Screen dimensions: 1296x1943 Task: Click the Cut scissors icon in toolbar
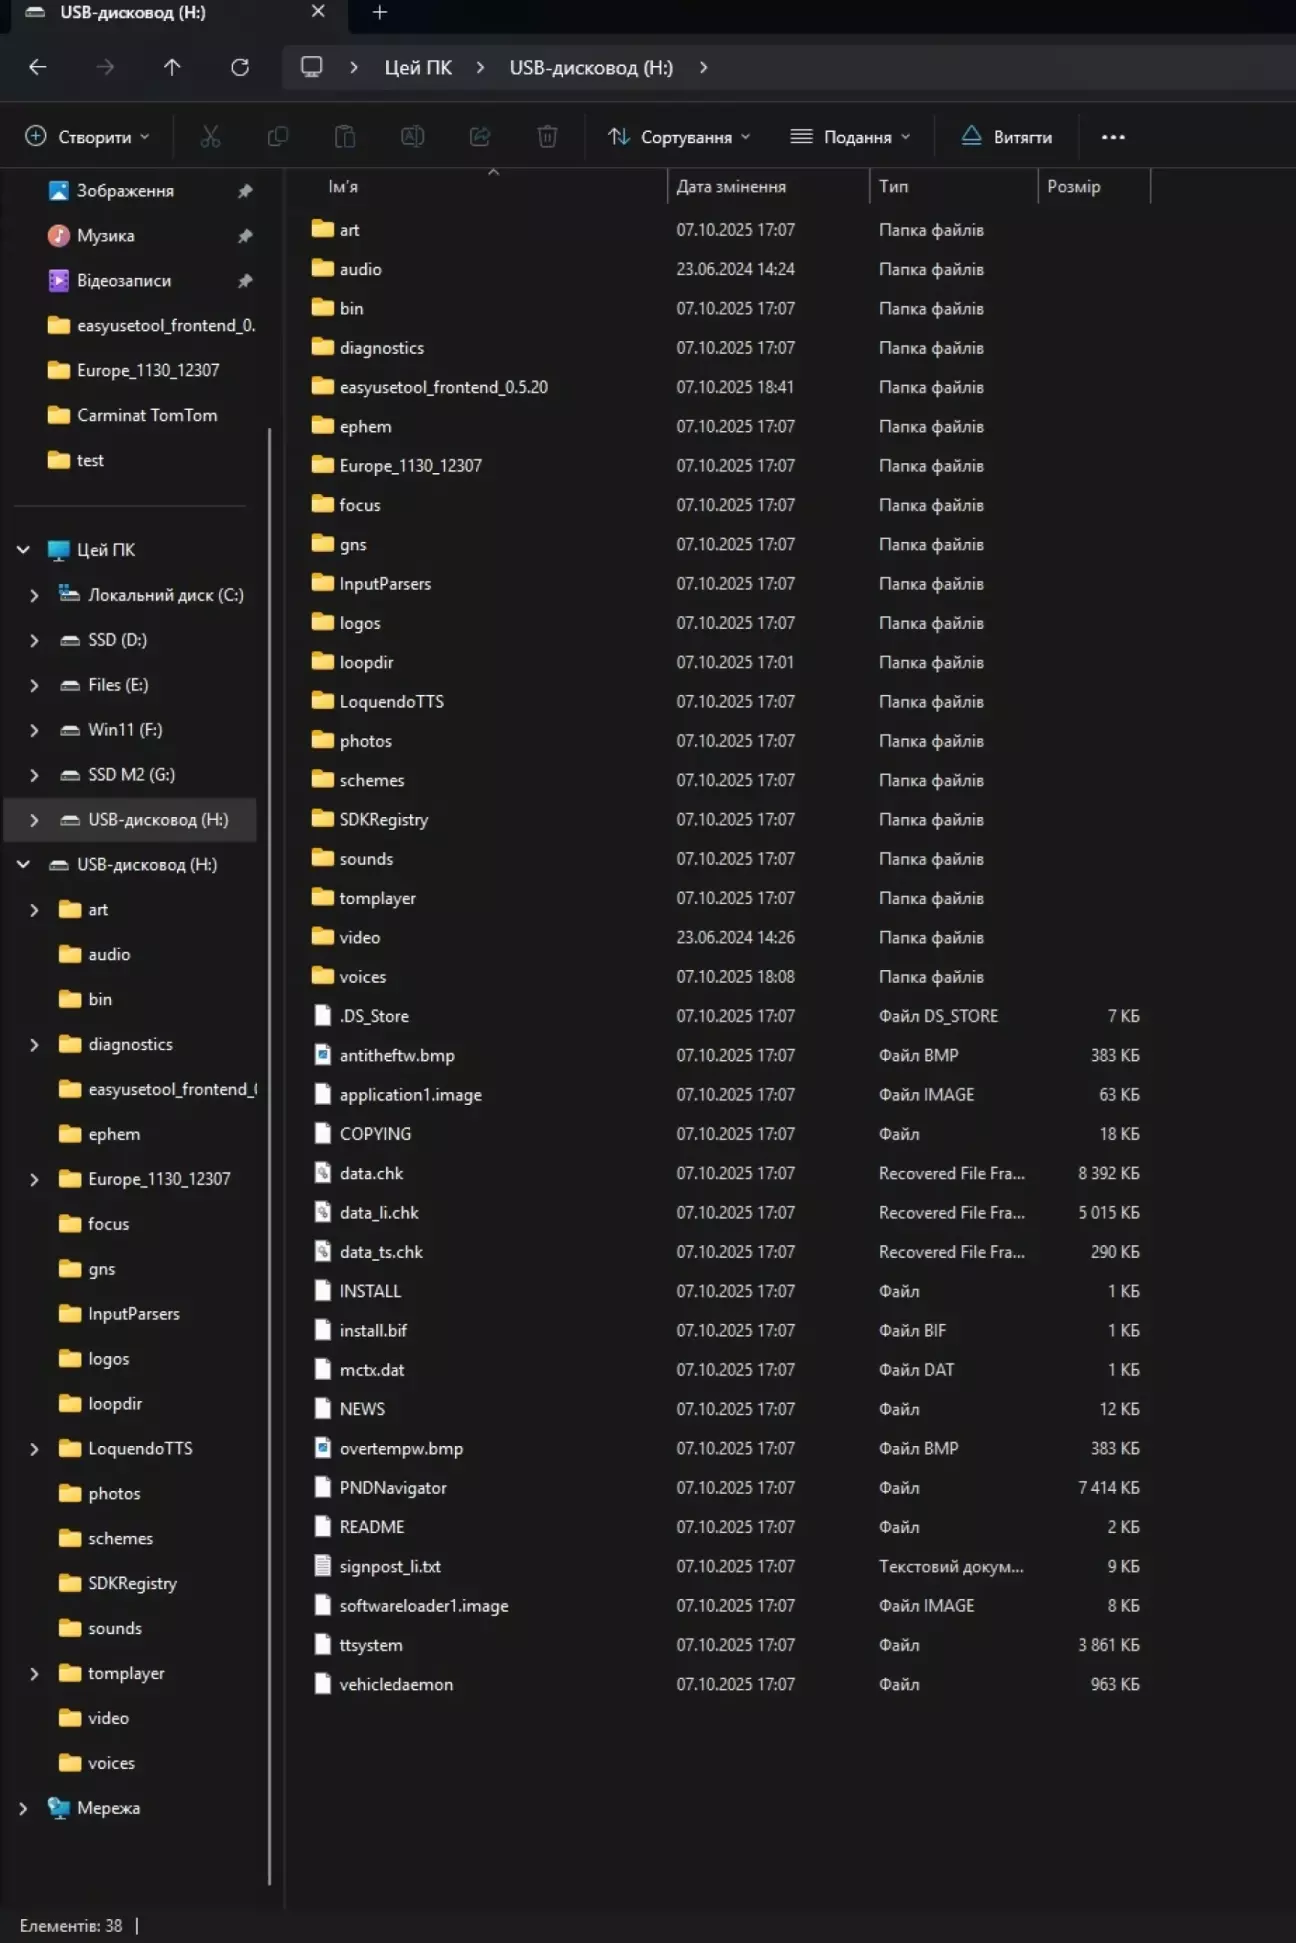[x=210, y=137]
